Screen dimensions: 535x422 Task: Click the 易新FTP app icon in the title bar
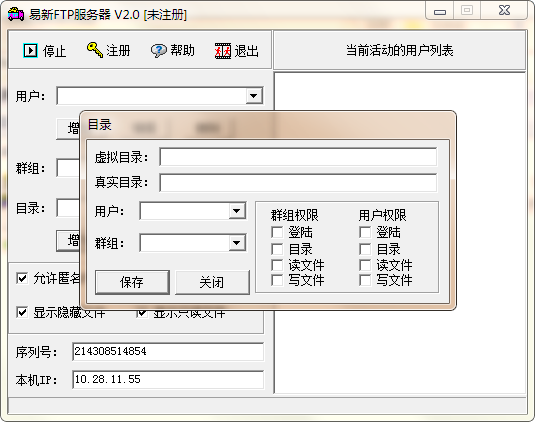pos(16,14)
